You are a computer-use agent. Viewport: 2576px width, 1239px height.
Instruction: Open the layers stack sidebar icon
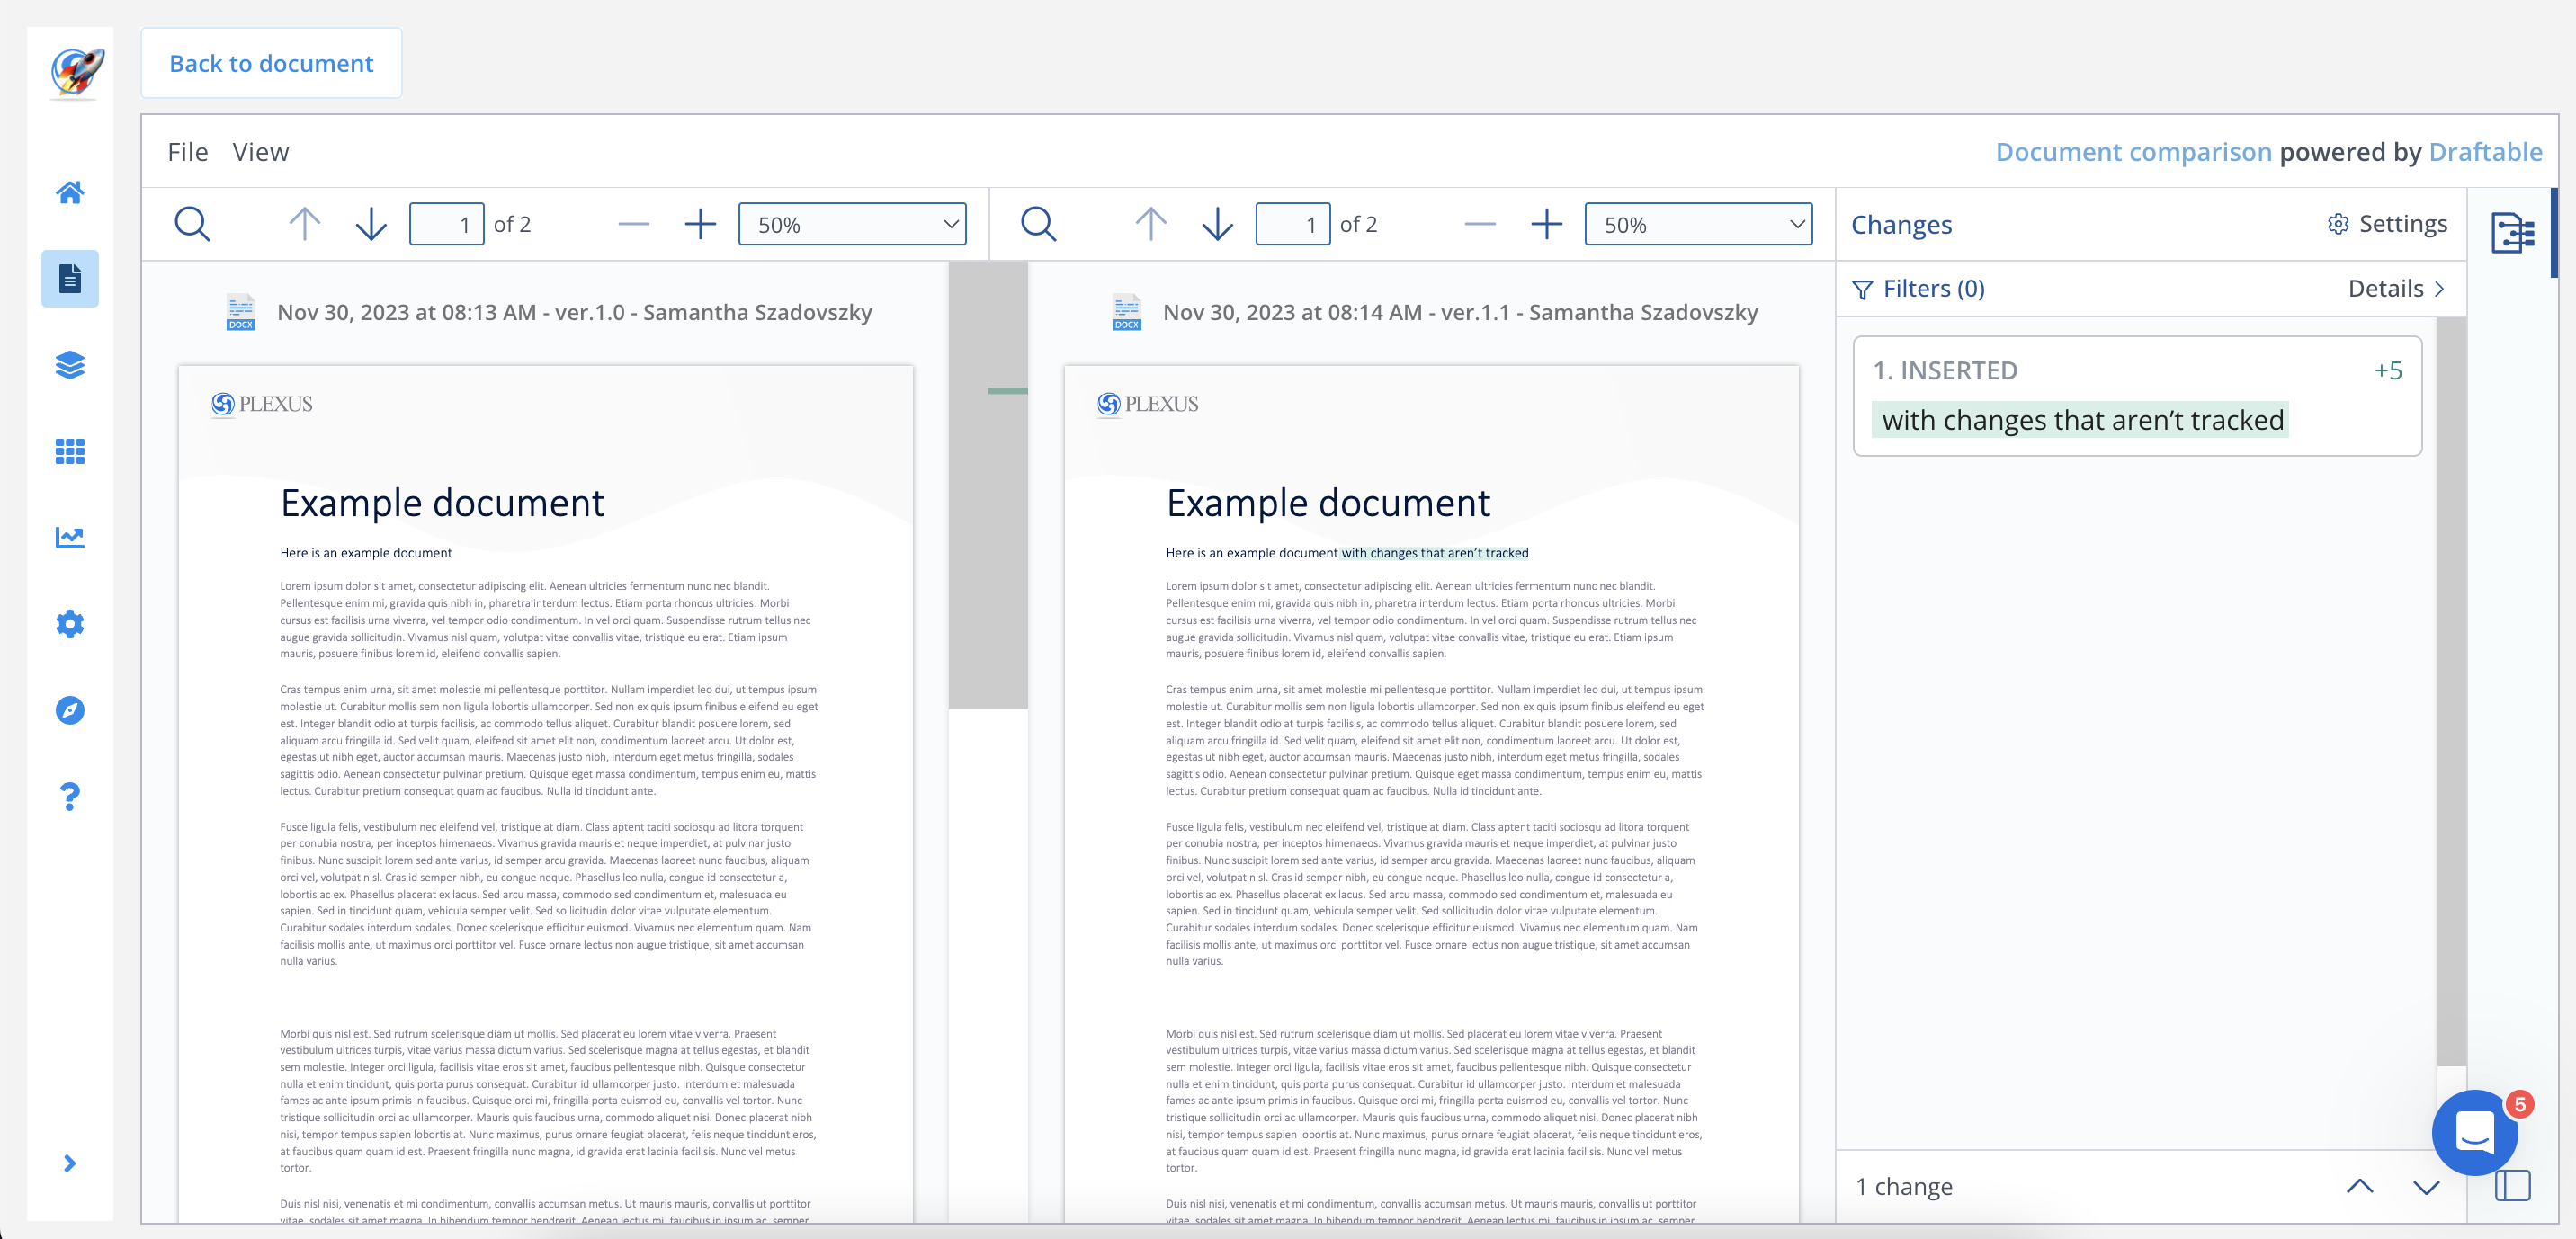click(x=69, y=365)
